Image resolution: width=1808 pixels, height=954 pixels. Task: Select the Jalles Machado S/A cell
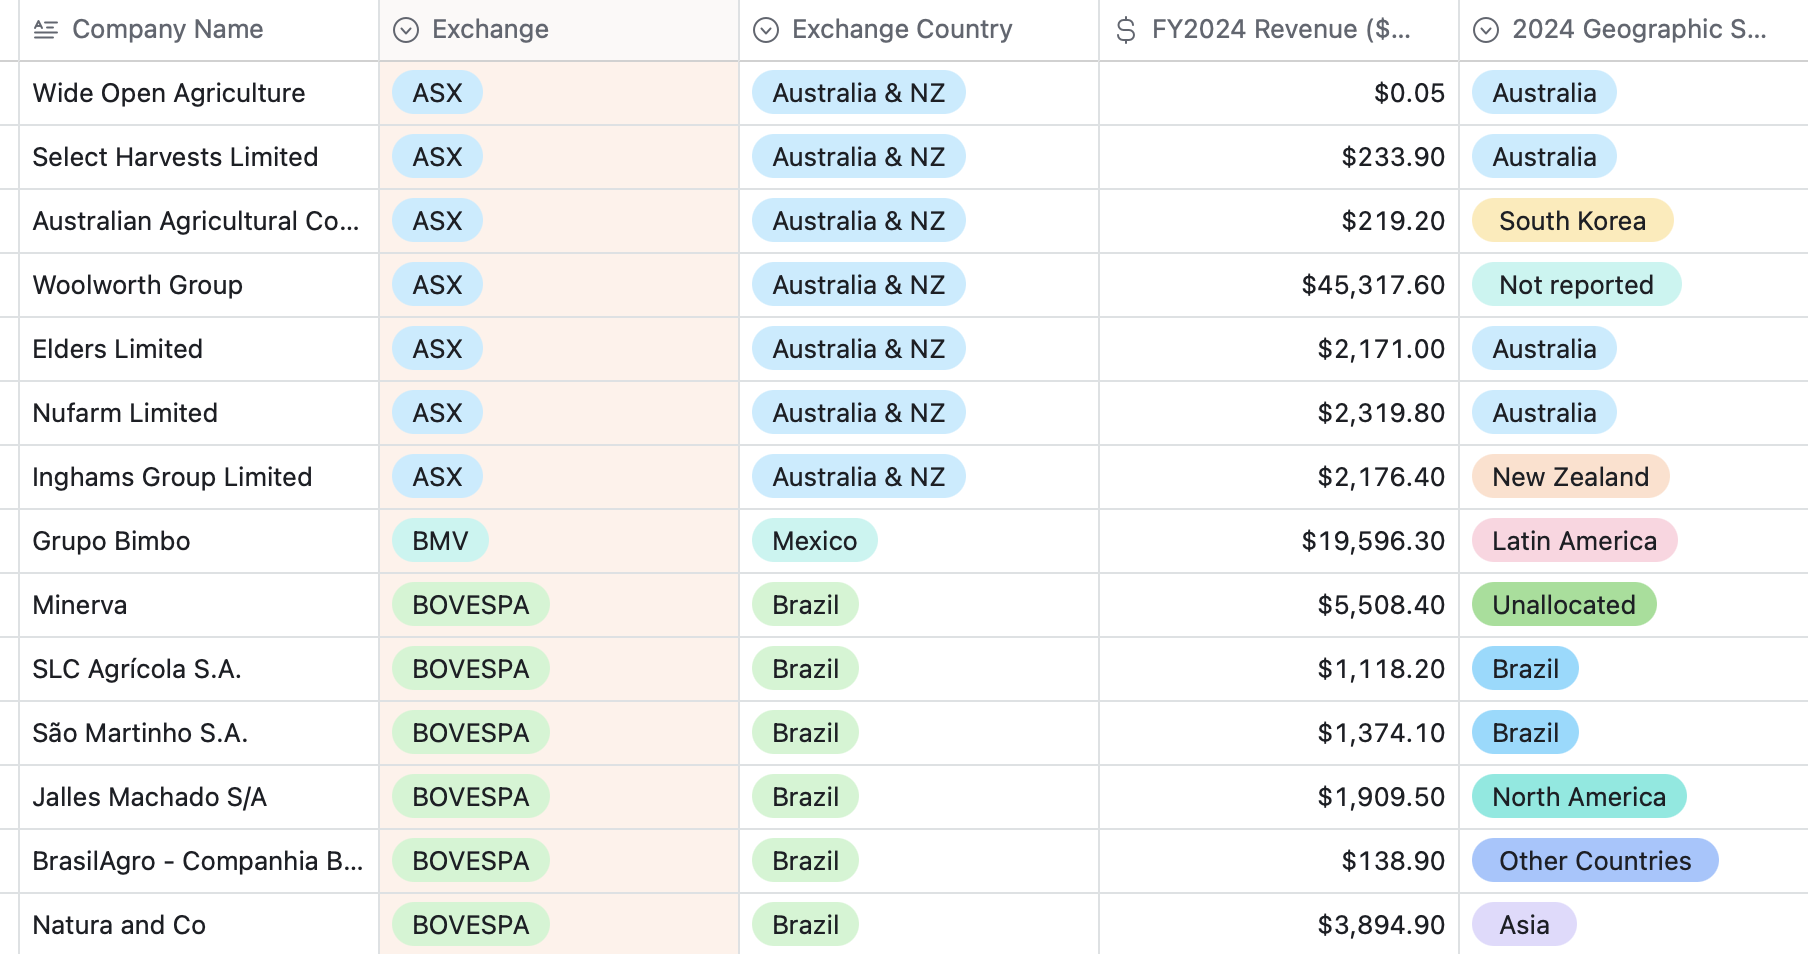tap(199, 797)
